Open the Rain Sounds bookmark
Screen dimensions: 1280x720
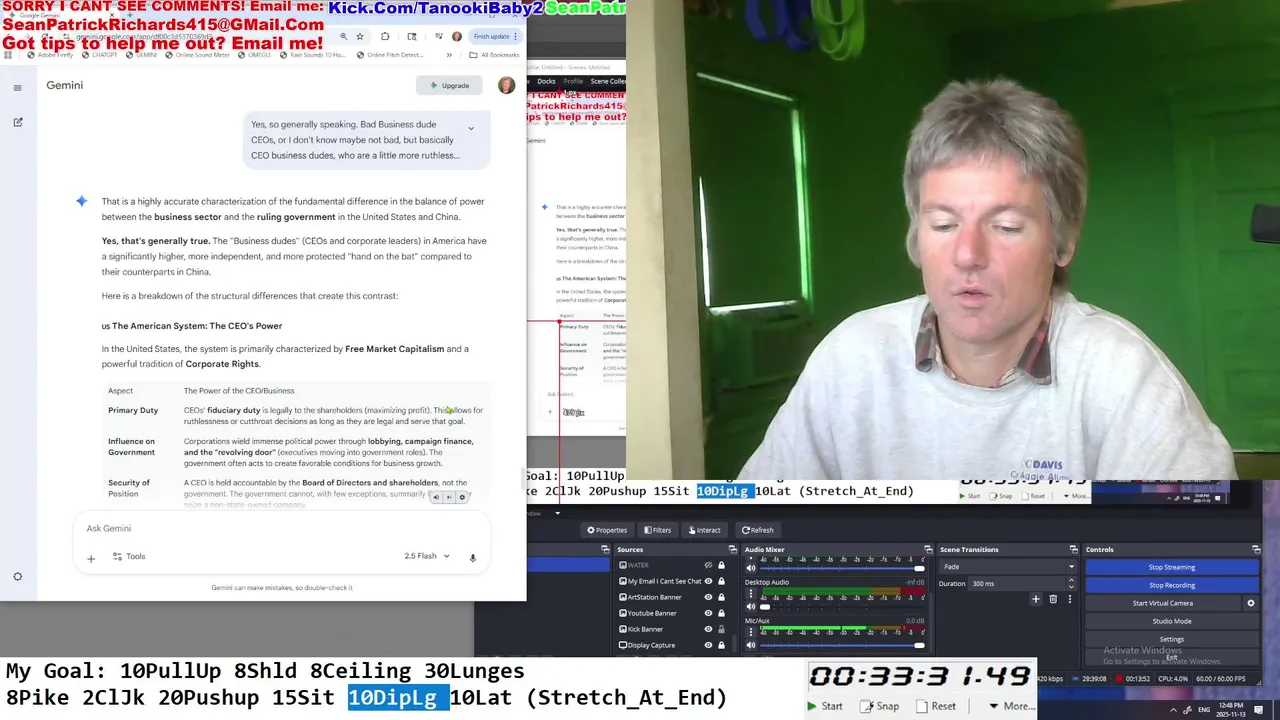314,55
